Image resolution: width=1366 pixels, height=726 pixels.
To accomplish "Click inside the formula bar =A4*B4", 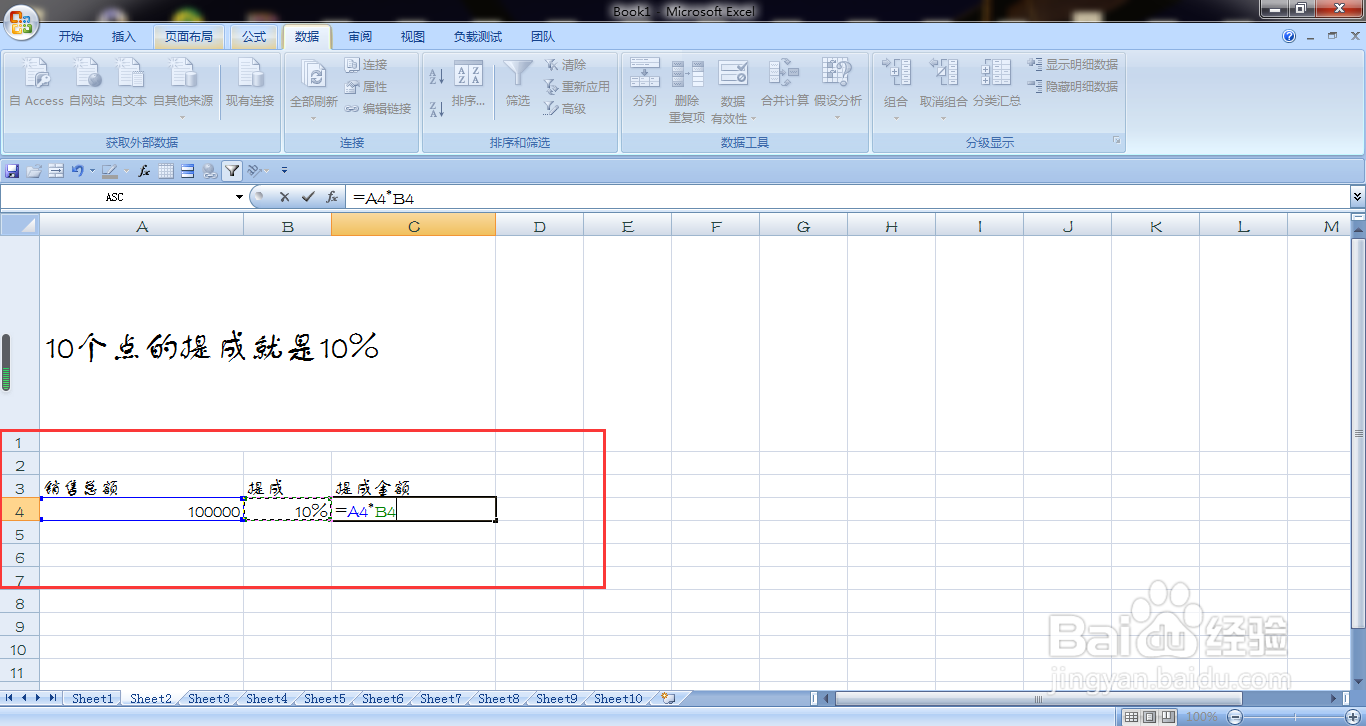I will pos(848,198).
